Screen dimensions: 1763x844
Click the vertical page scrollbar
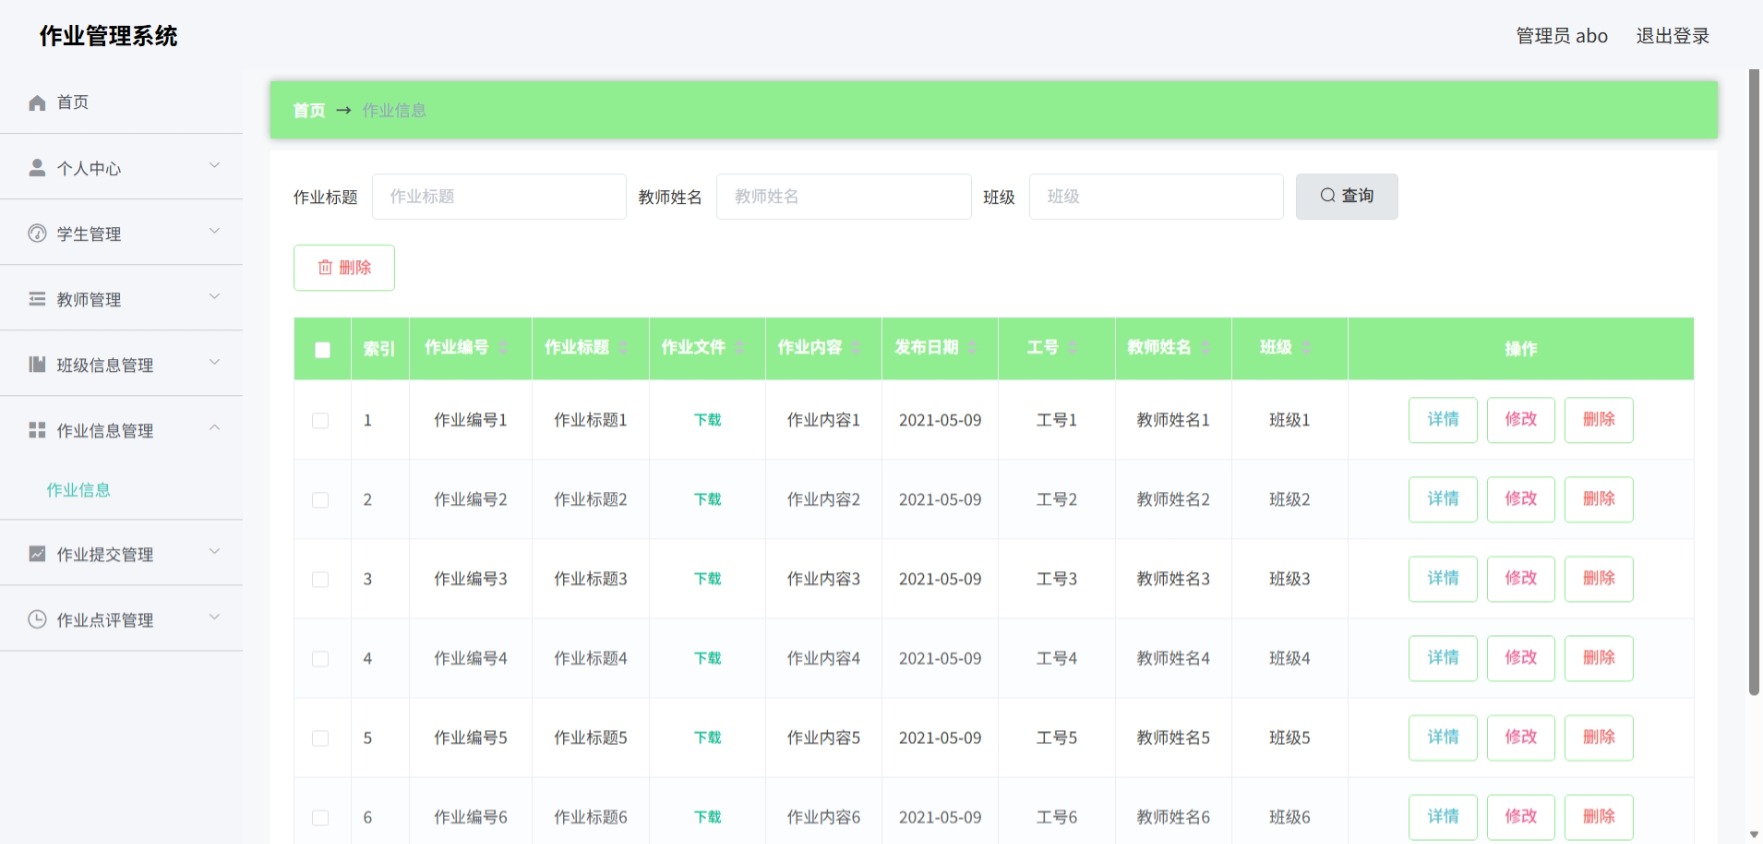coord(1754,380)
